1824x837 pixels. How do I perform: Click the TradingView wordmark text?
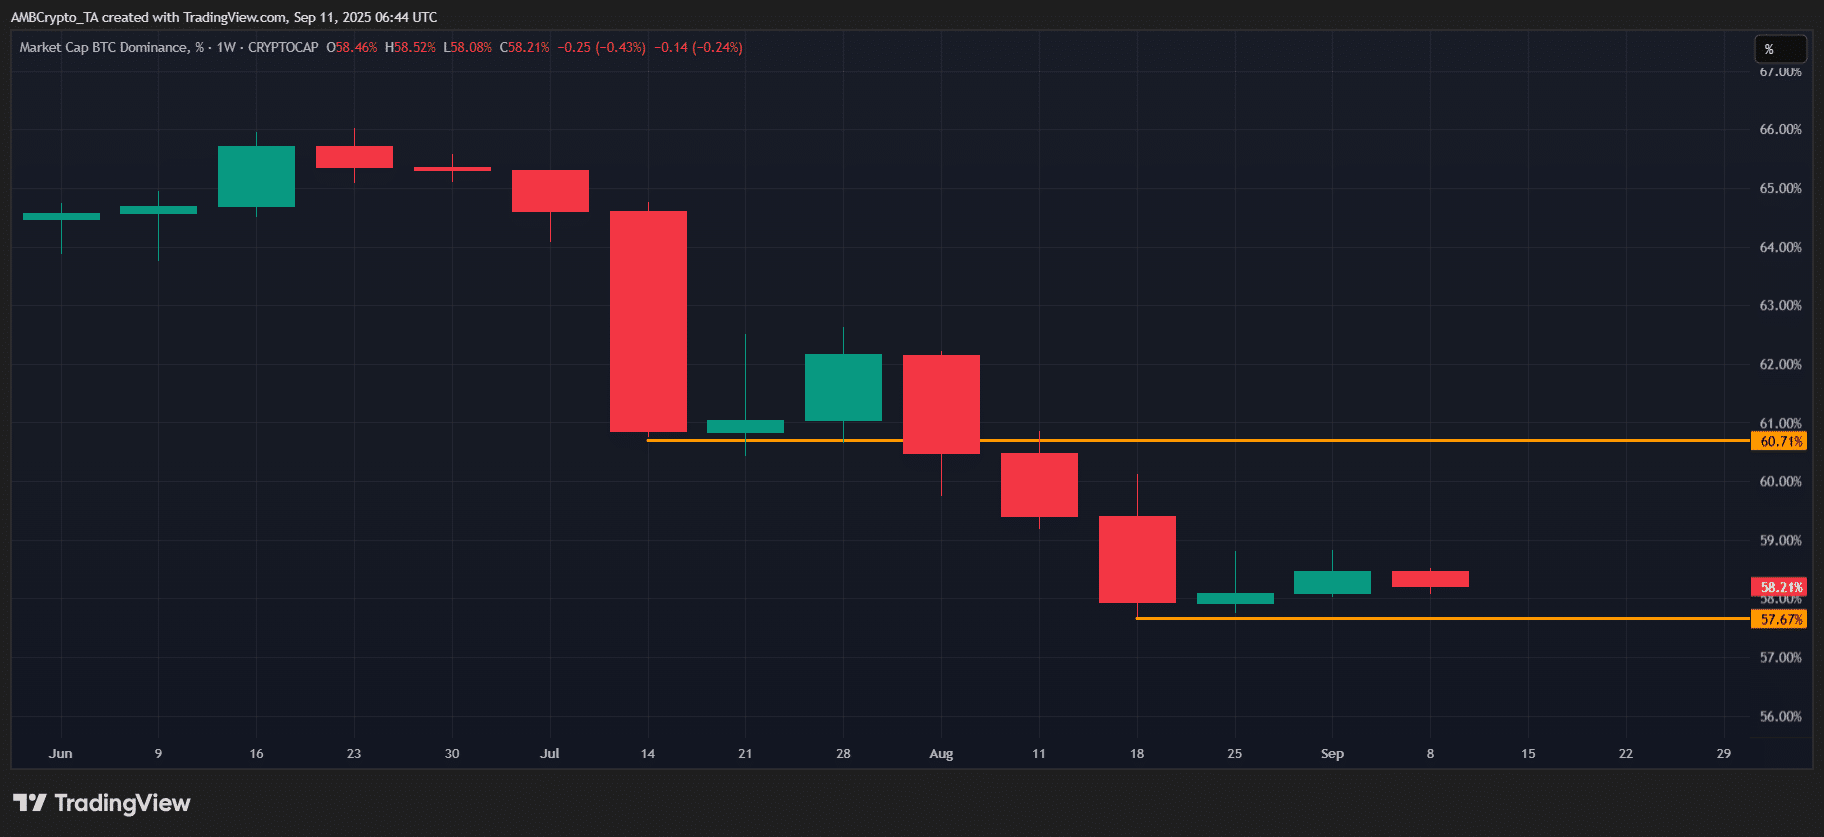122,803
